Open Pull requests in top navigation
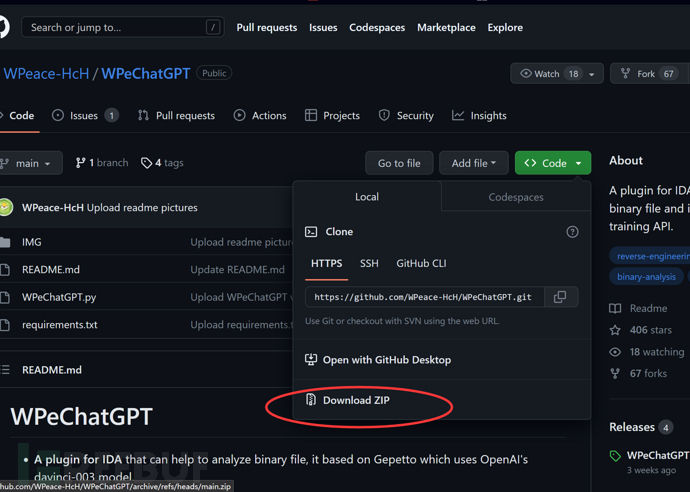This screenshot has width=690, height=492. 267,28
